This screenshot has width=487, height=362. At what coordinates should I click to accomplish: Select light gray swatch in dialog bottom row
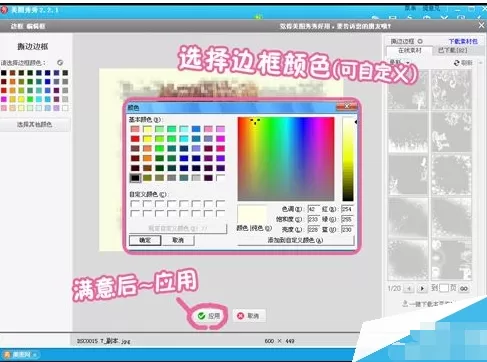[x=196, y=178]
